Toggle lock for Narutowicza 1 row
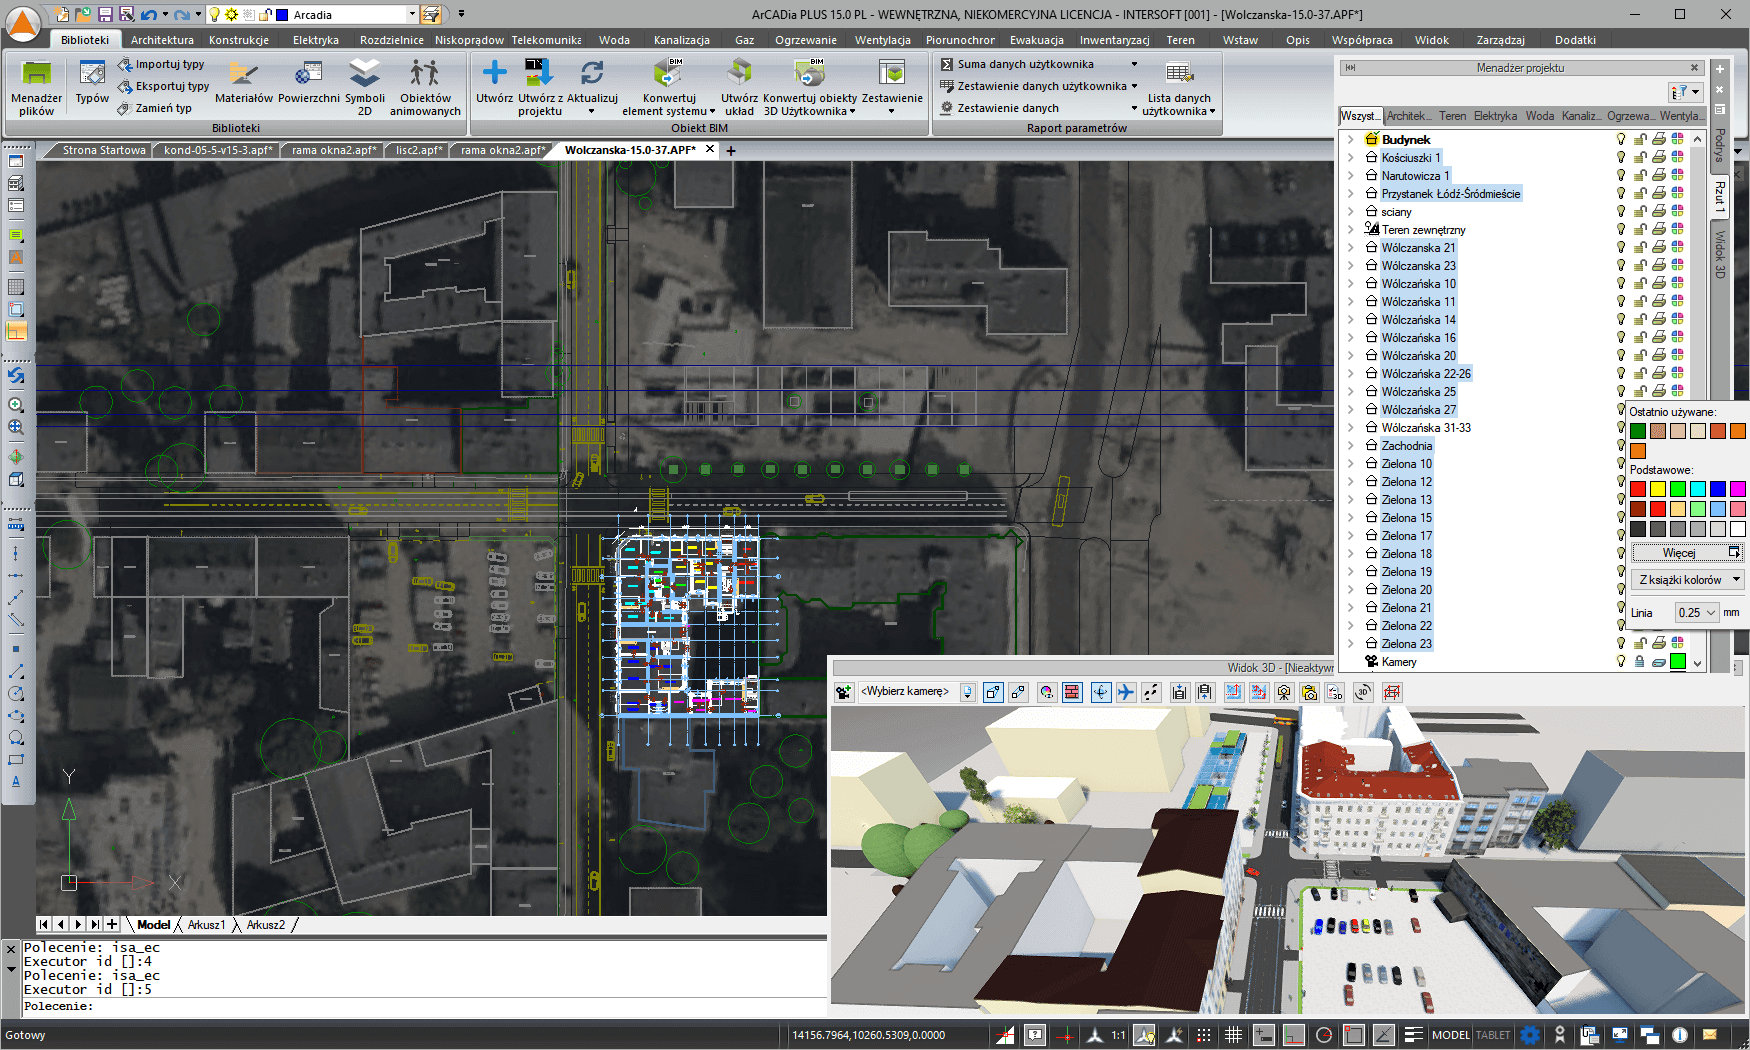The width and height of the screenshot is (1750, 1050). (1640, 176)
